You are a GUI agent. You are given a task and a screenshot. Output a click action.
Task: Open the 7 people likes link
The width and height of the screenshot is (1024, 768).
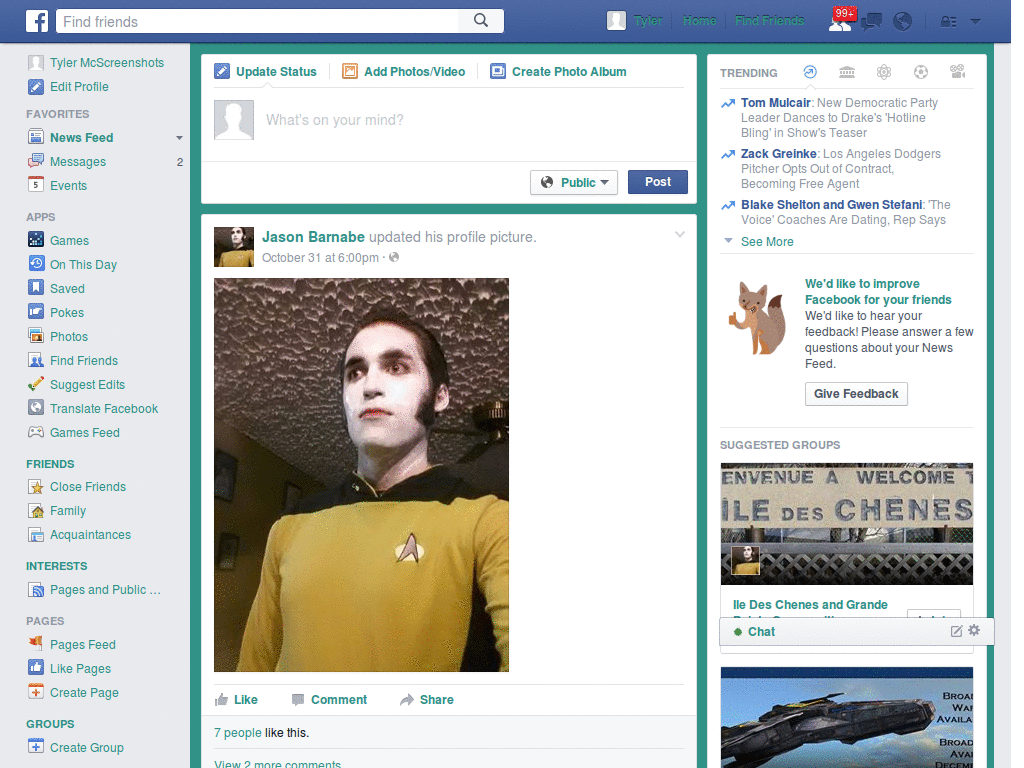[x=238, y=733]
